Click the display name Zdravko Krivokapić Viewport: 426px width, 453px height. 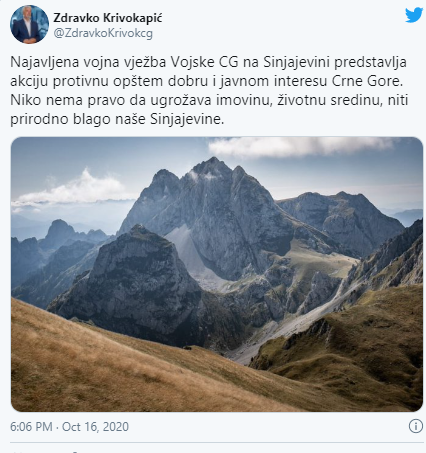108,18
